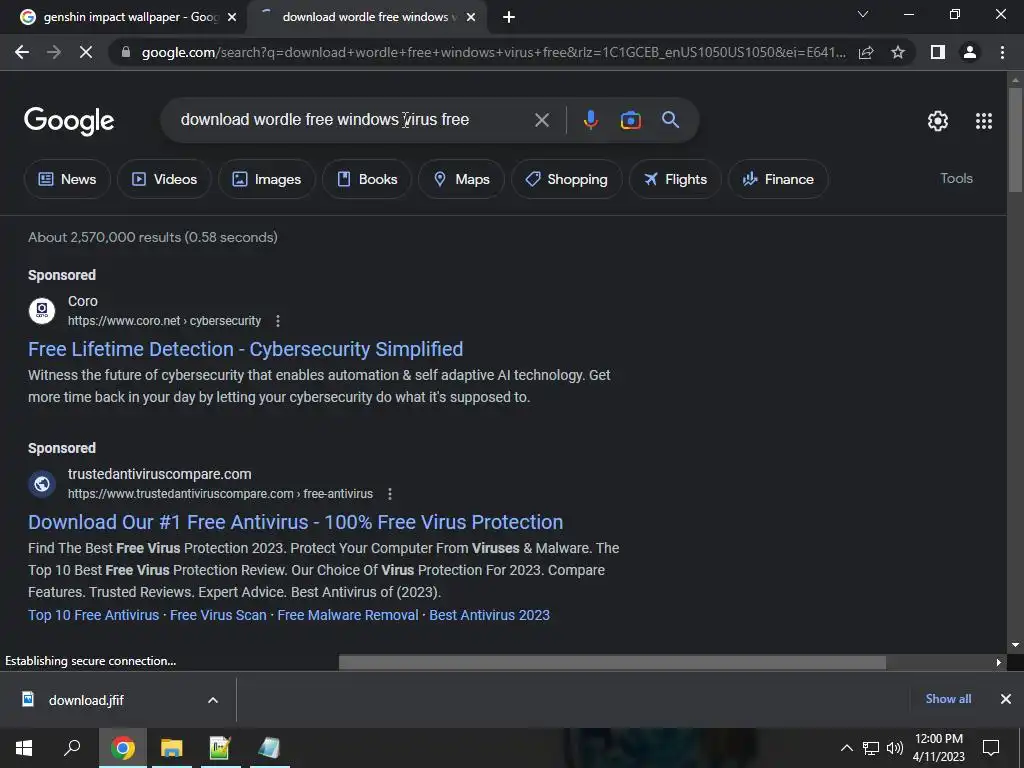Filter results by Videos
Screen dimensions: 1024x768
(x=164, y=179)
